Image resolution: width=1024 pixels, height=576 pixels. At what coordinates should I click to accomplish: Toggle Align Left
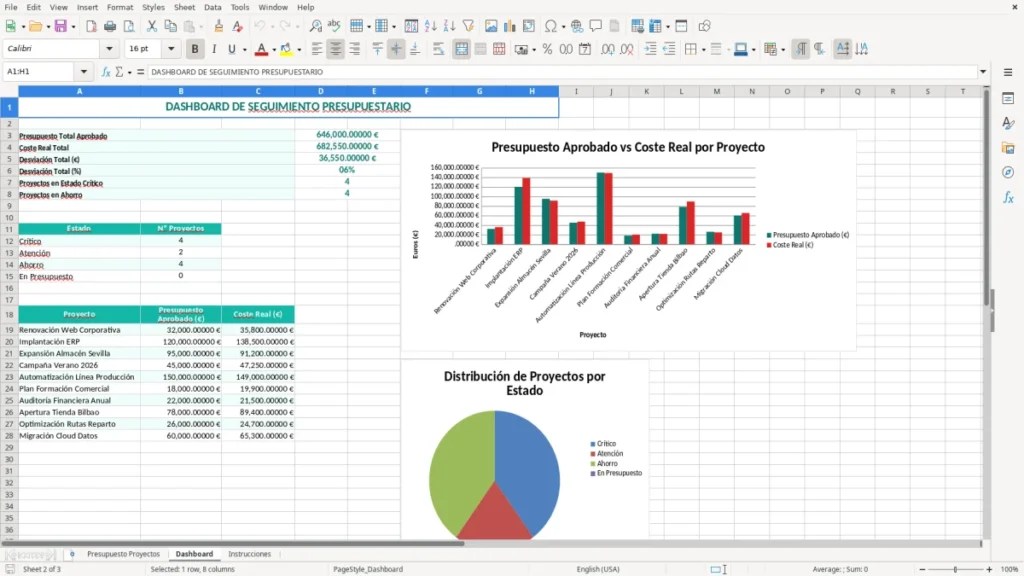[317, 49]
